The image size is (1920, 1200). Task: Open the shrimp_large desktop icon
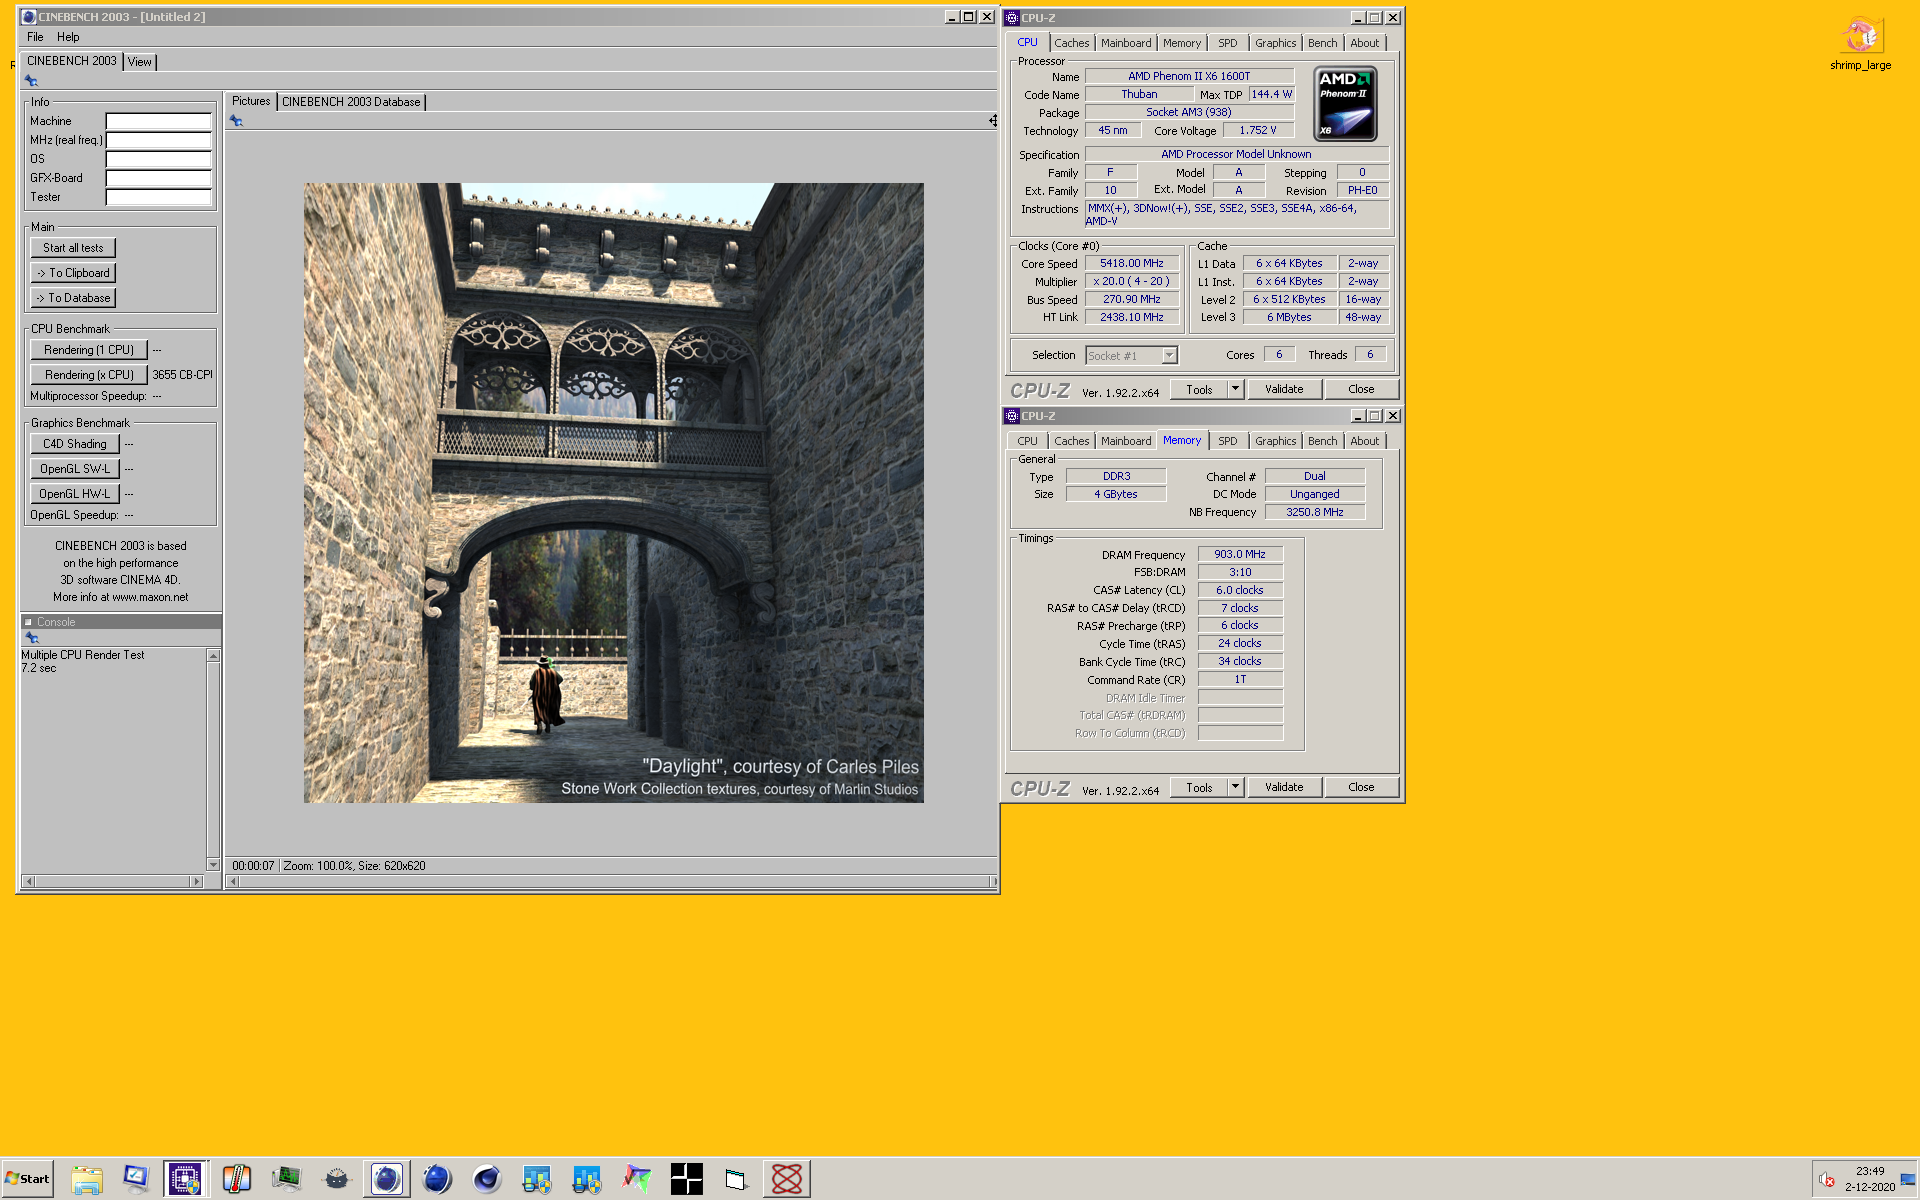click(x=1860, y=43)
